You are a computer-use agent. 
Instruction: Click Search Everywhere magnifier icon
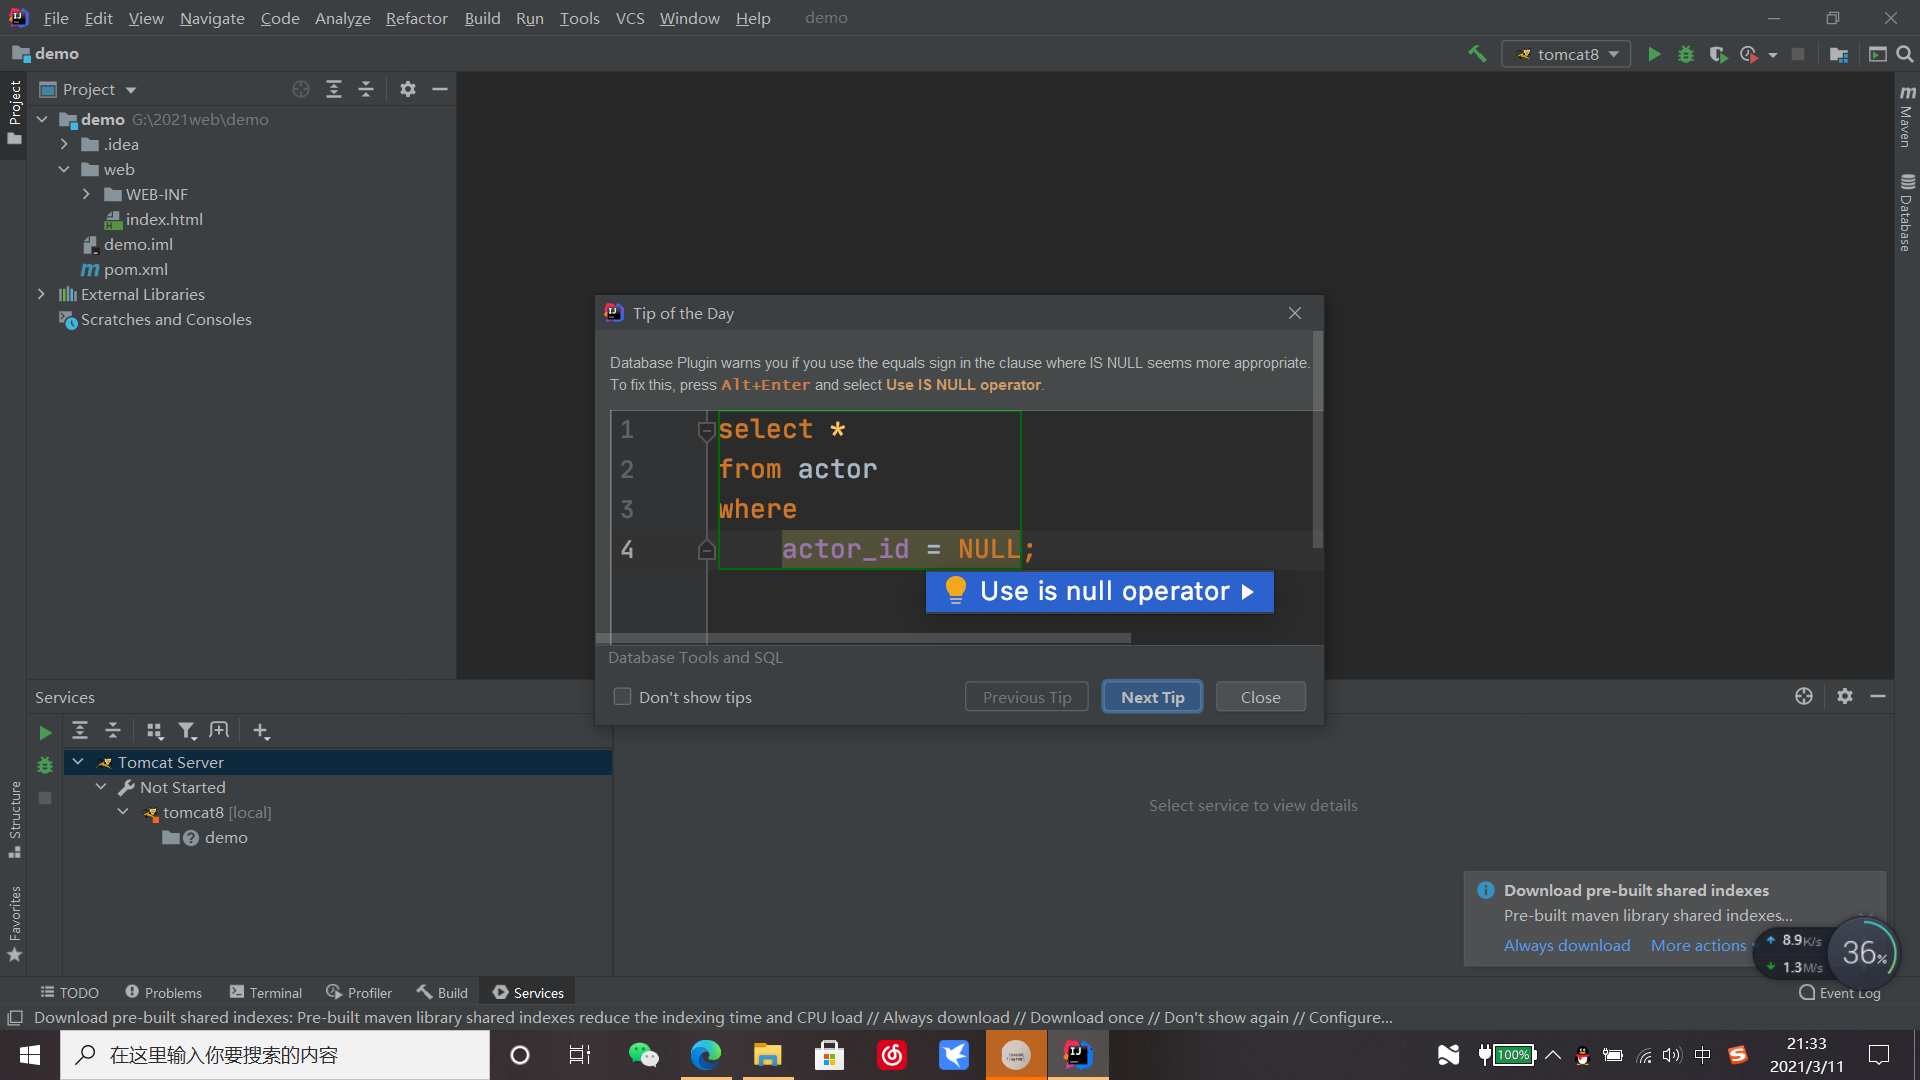coord(1905,54)
